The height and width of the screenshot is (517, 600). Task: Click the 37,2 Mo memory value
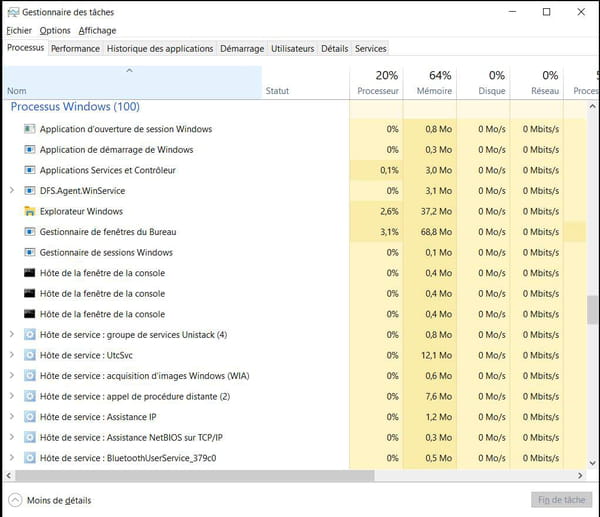(x=436, y=211)
